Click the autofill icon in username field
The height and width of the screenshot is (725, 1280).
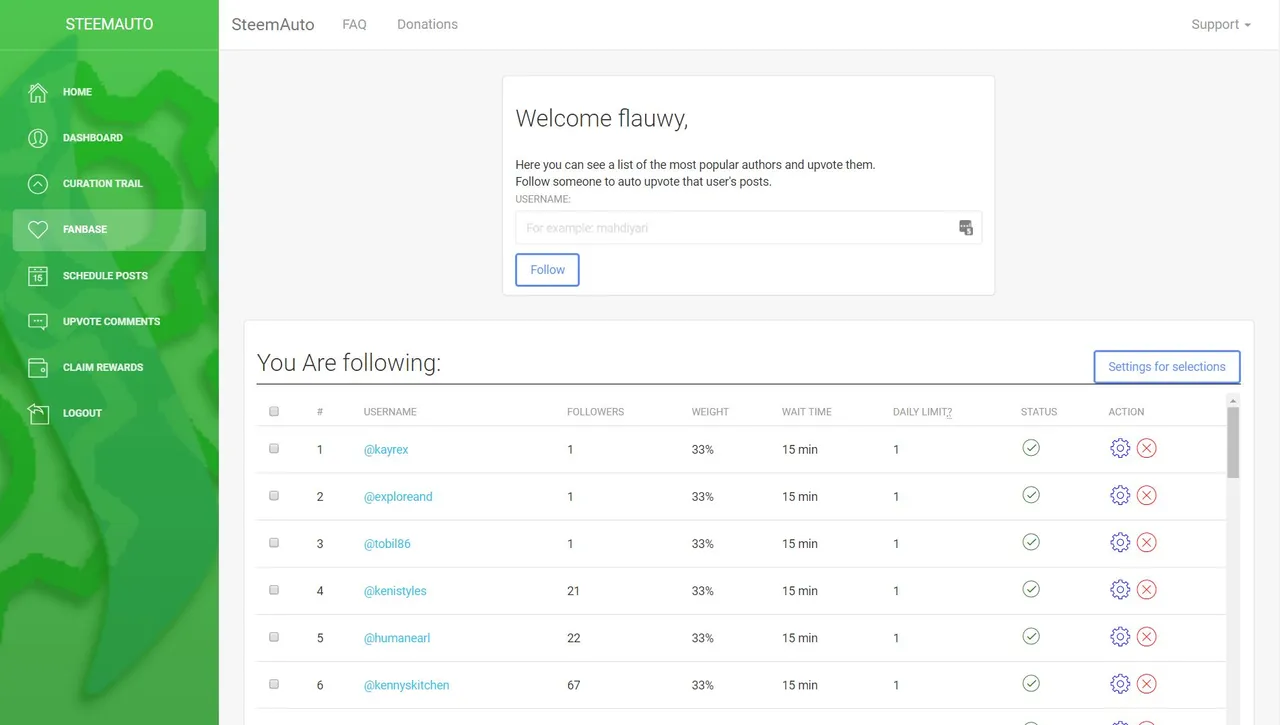coord(966,228)
